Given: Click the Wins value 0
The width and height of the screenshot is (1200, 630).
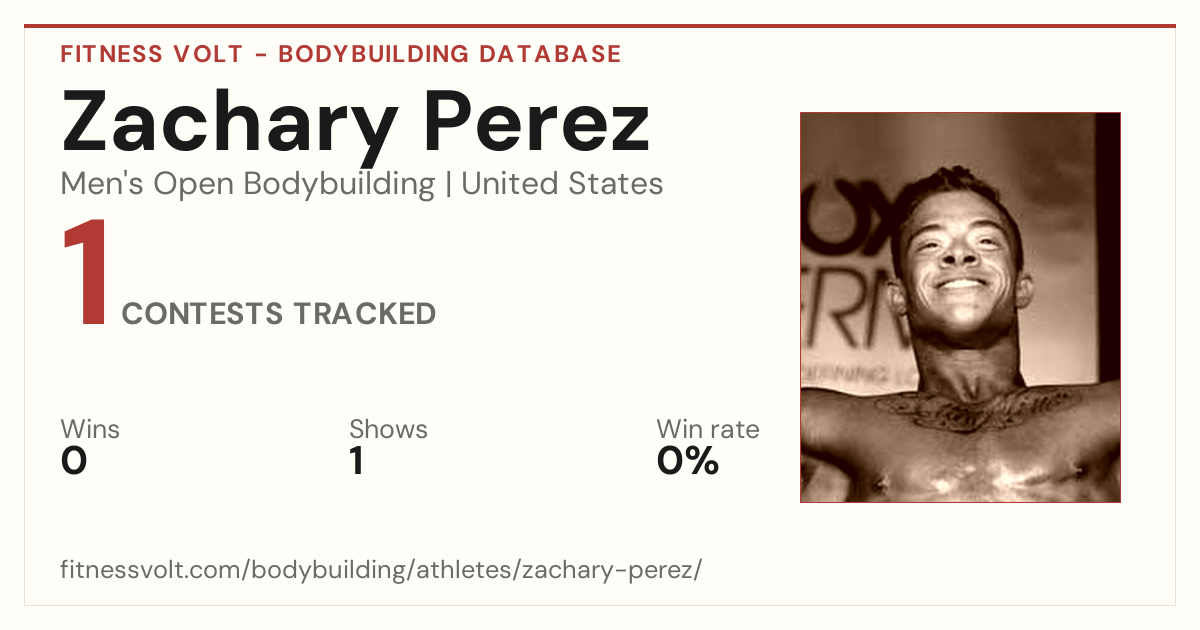Looking at the screenshot, I should click(x=74, y=461).
